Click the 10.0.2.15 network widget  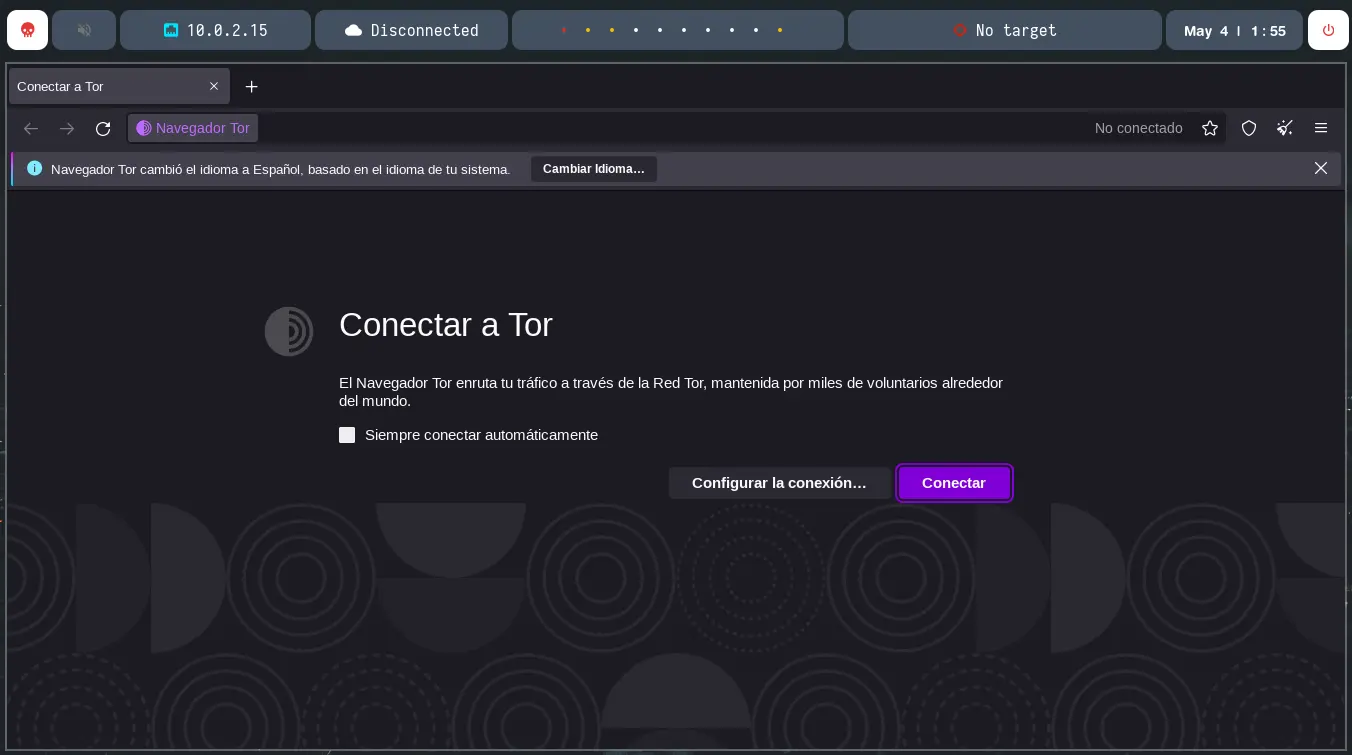pos(215,30)
